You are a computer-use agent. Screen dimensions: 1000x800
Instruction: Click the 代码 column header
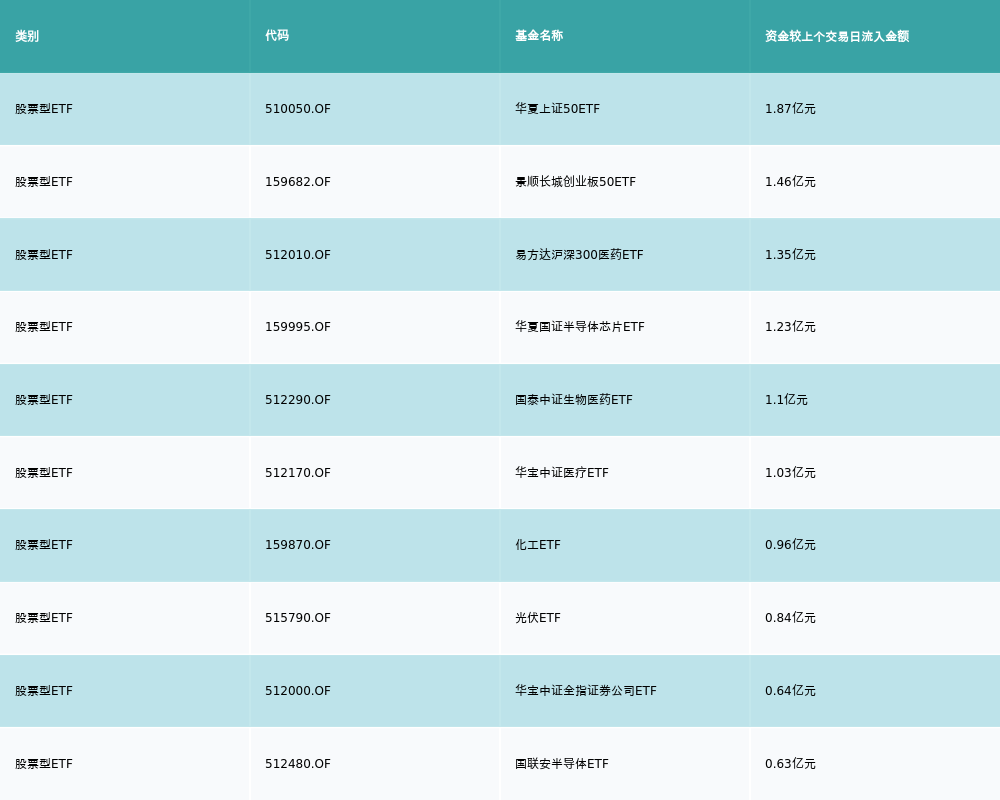[x=277, y=36]
